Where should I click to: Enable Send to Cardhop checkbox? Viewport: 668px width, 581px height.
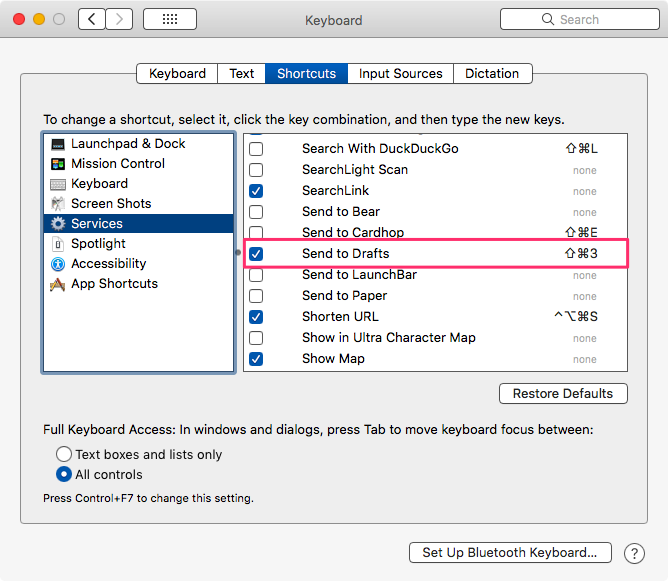click(x=256, y=232)
